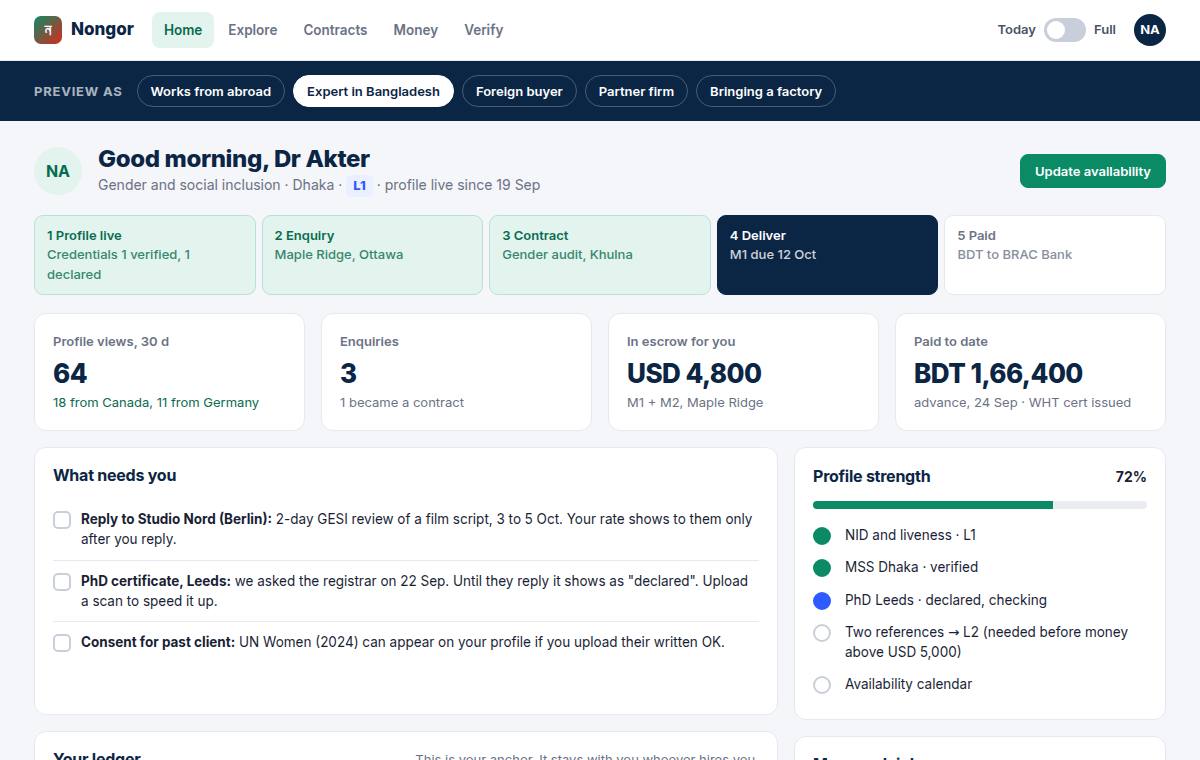The image size is (1200, 760).
Task: Click the Two references empty circle
Action: [x=822, y=633]
